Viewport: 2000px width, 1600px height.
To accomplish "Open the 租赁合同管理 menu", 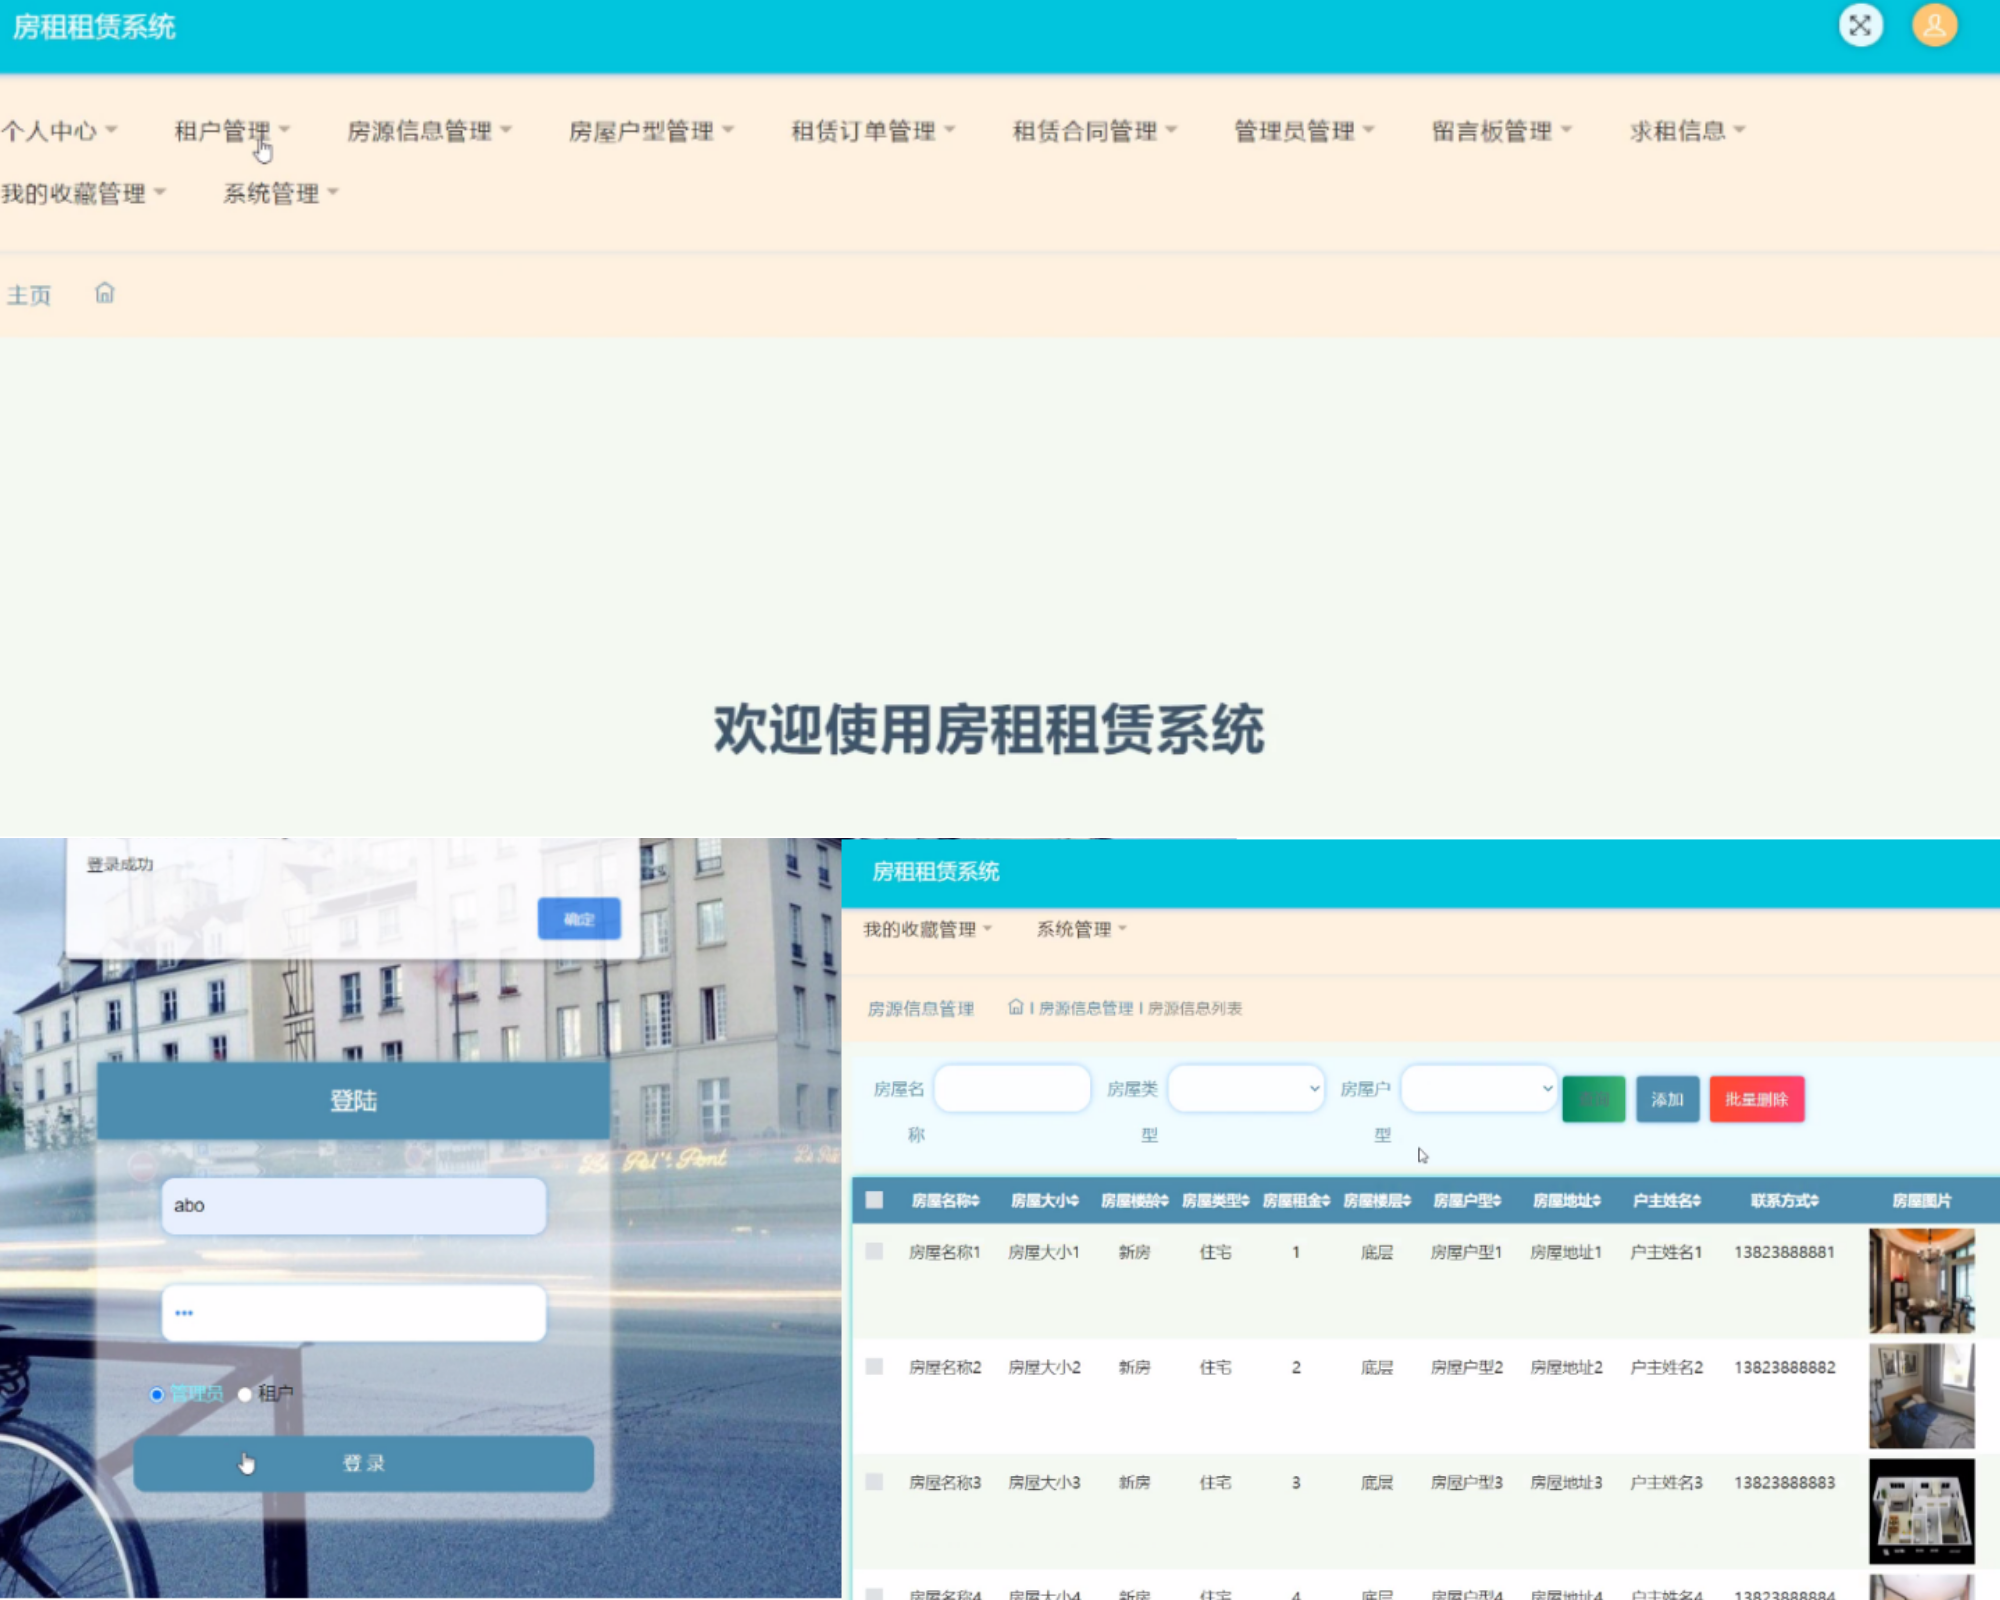I will click(1095, 131).
